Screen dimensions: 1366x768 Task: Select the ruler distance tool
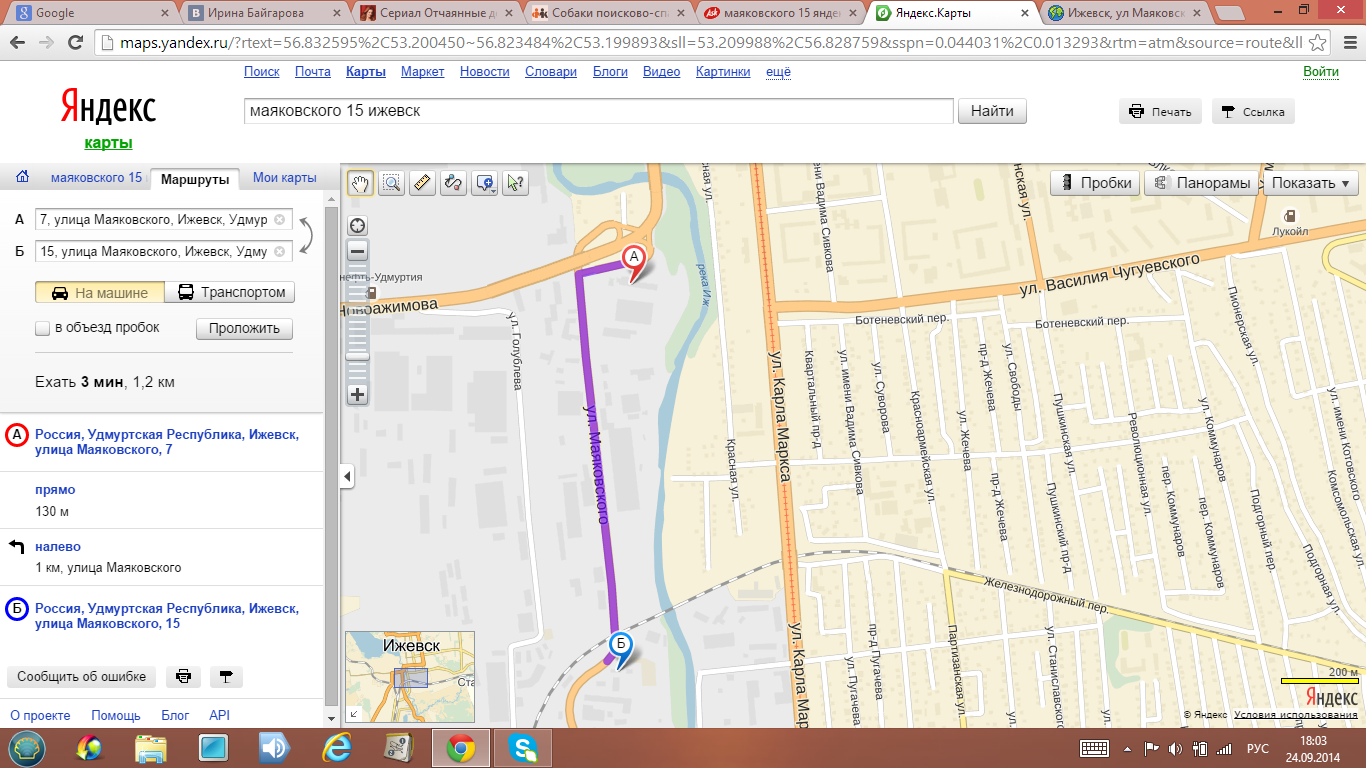(x=422, y=183)
